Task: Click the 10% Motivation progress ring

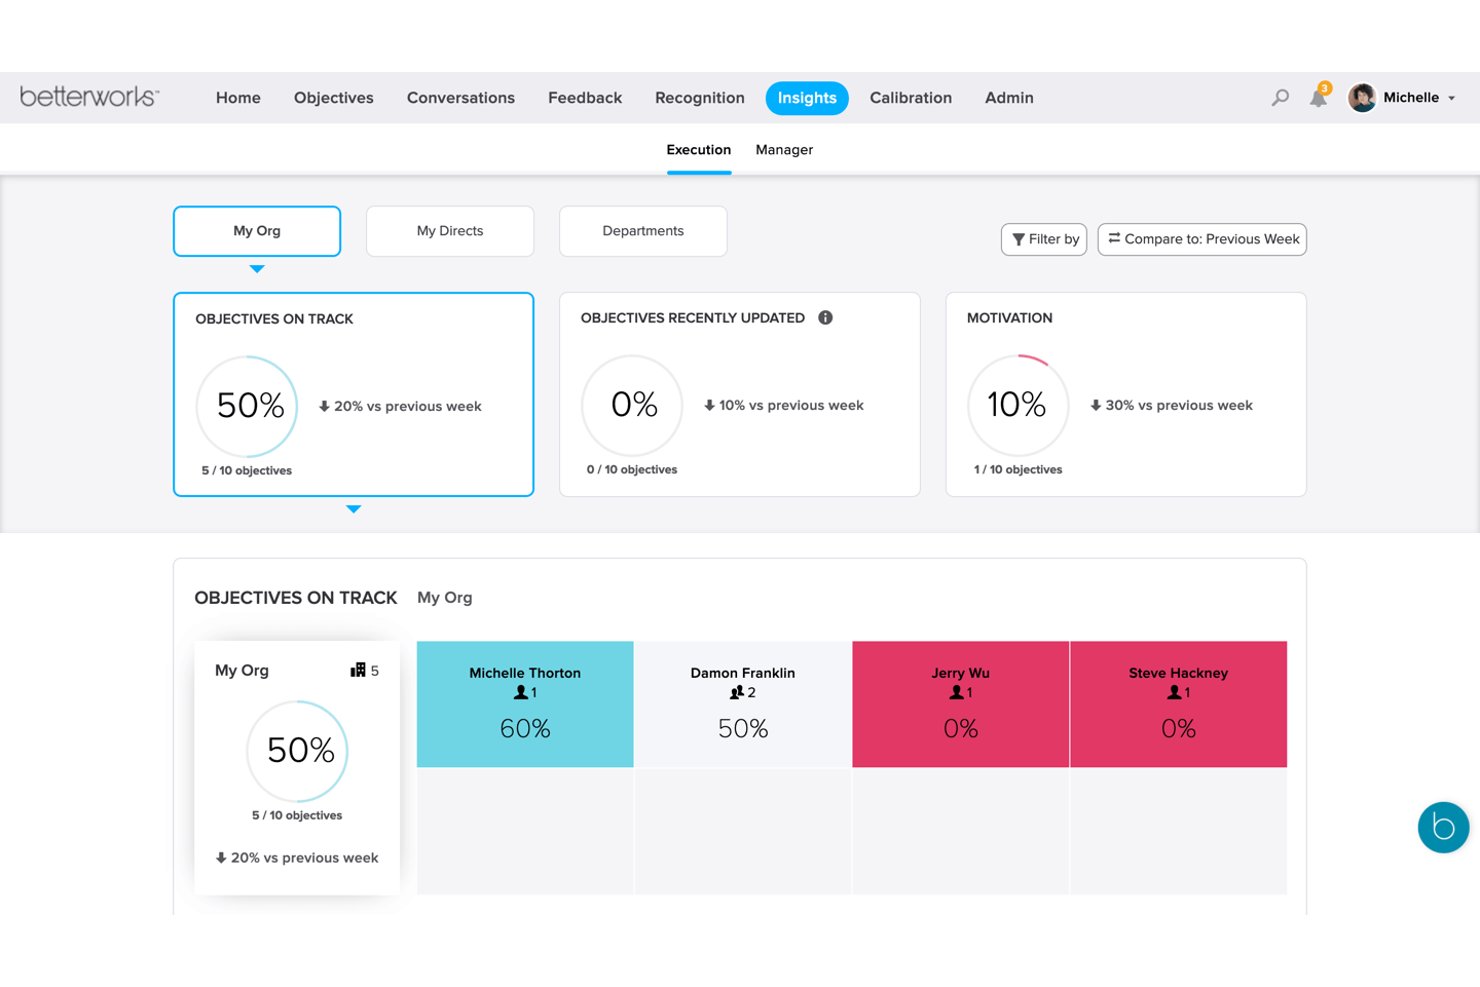Action: (x=1018, y=405)
